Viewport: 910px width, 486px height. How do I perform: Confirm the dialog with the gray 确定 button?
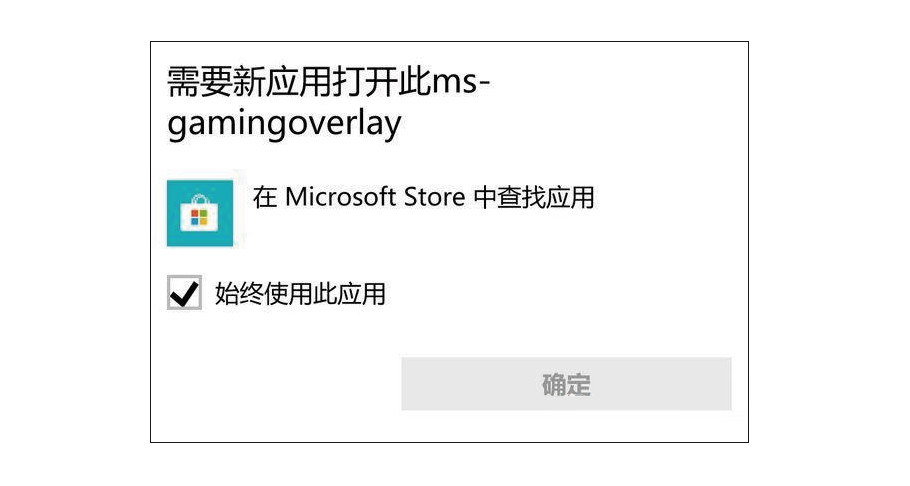point(566,384)
